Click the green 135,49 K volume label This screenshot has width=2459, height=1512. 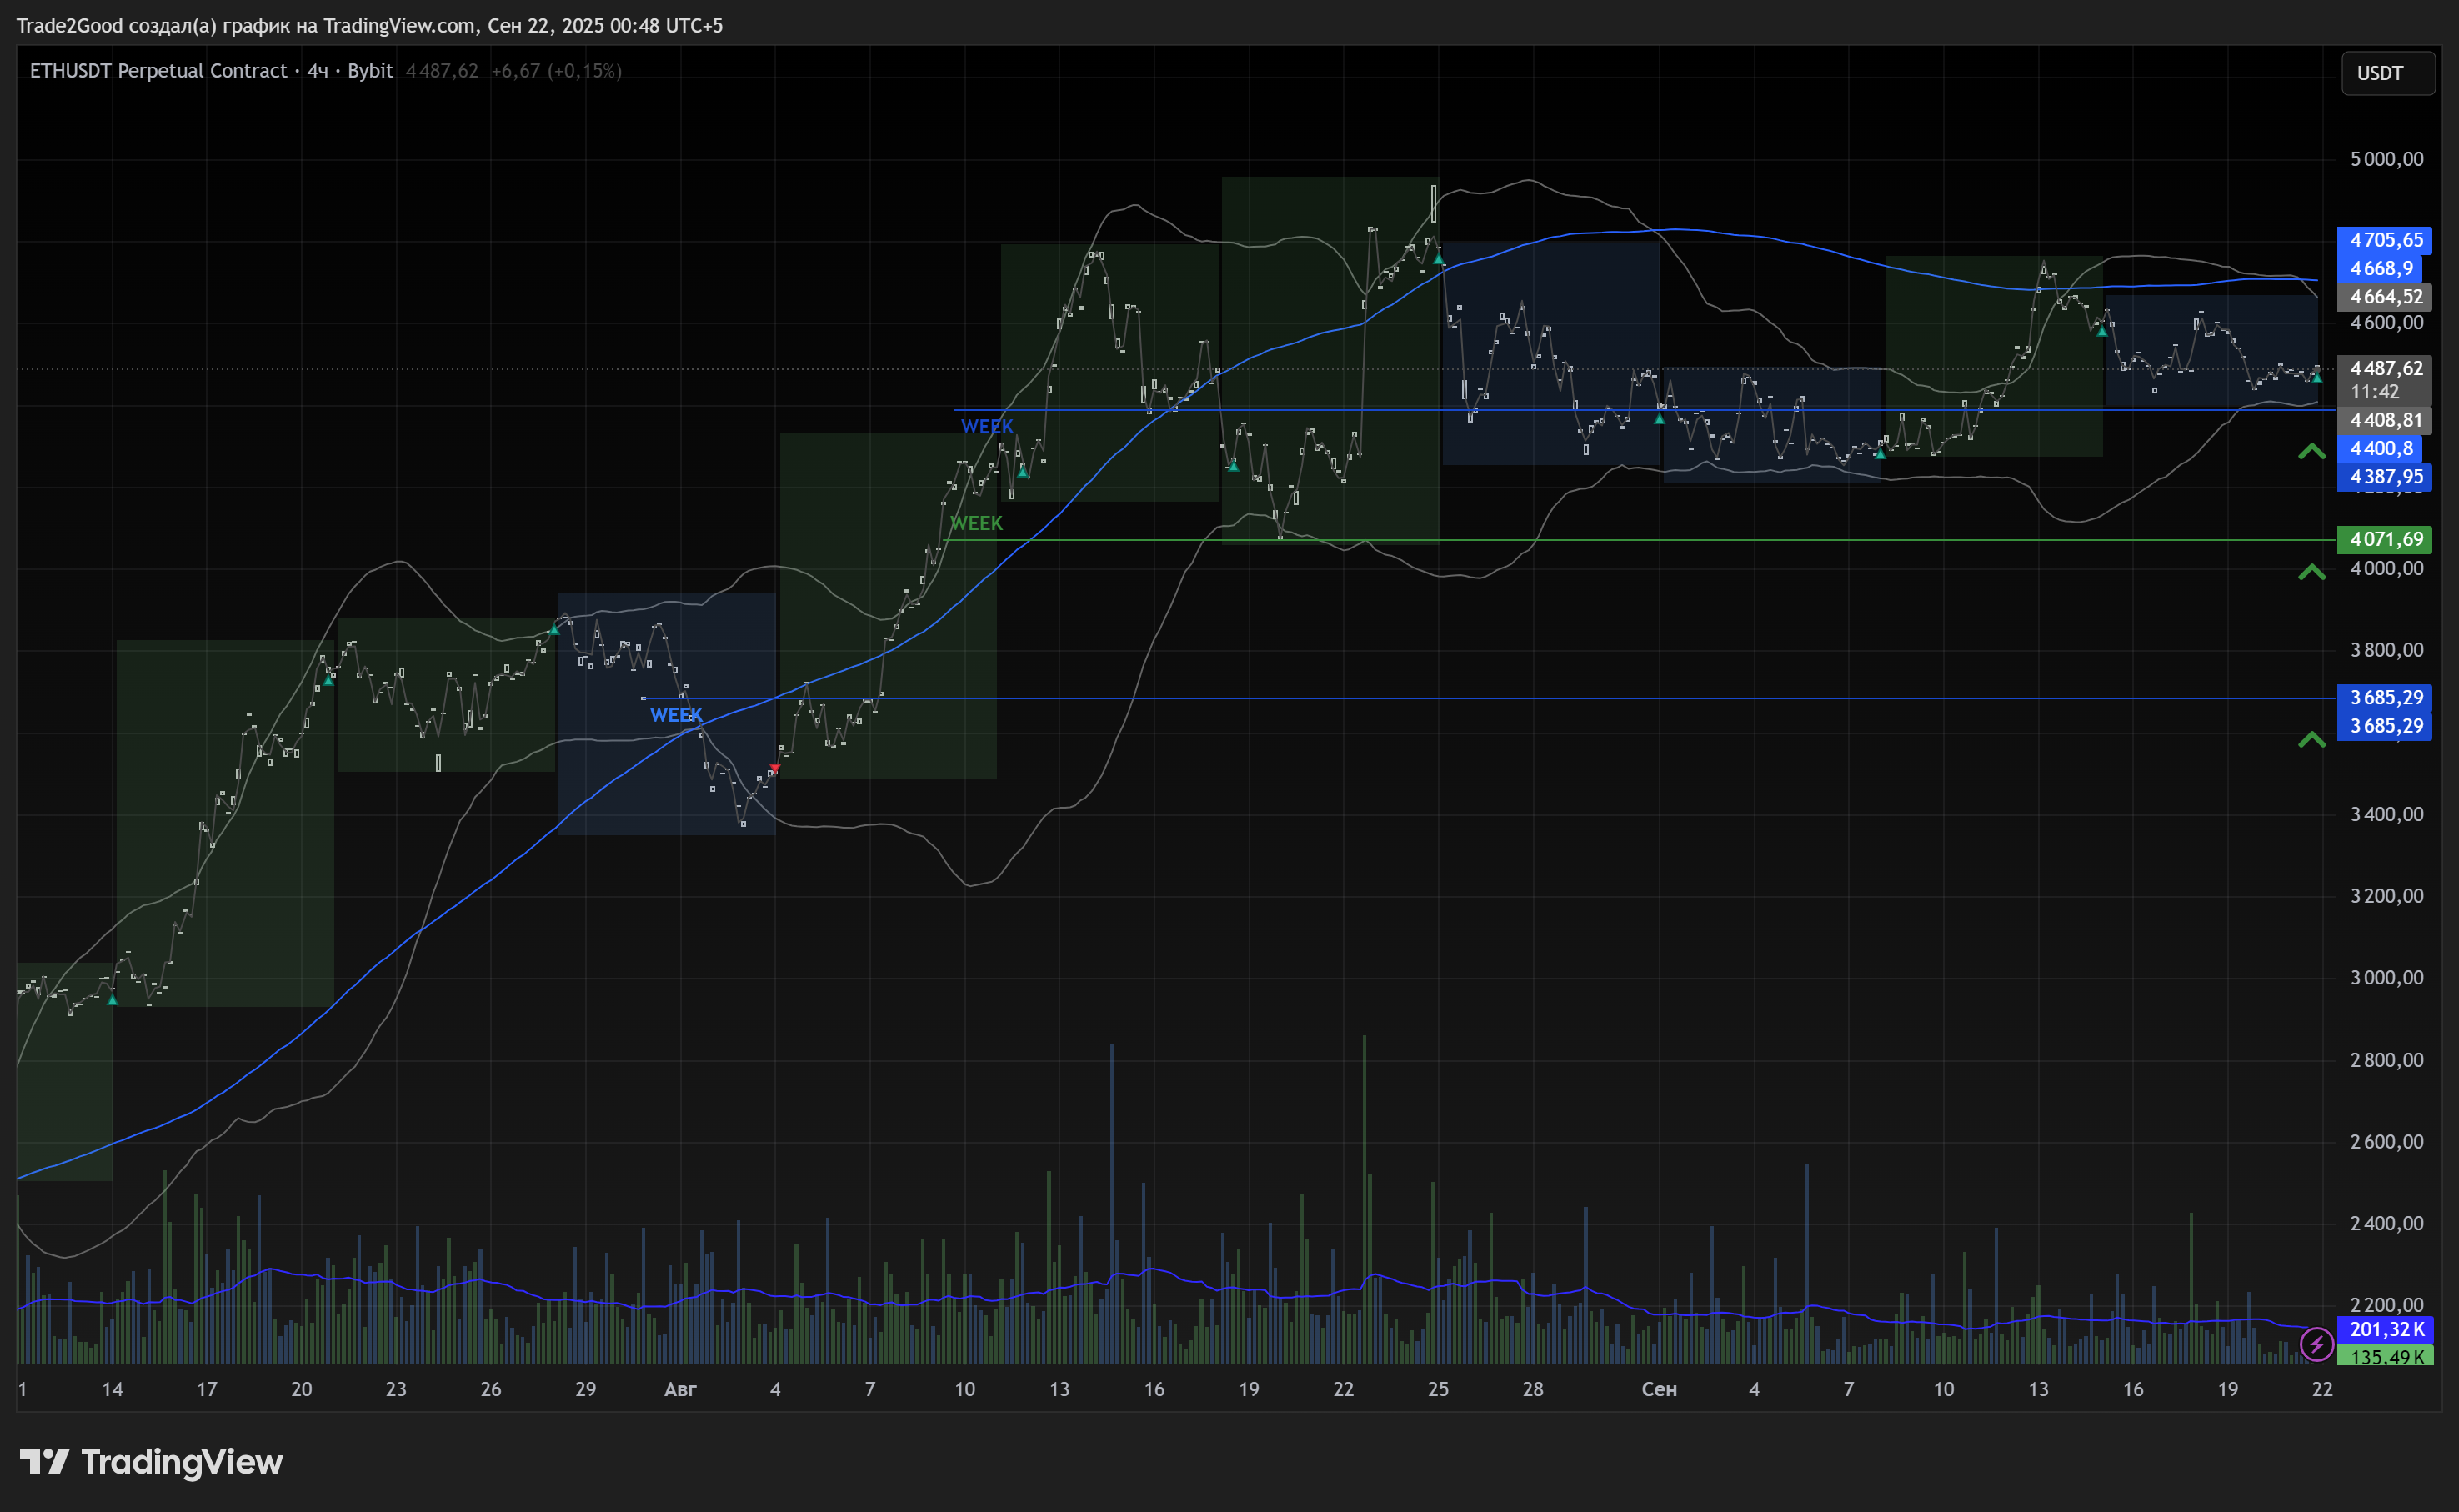pos(2386,1357)
